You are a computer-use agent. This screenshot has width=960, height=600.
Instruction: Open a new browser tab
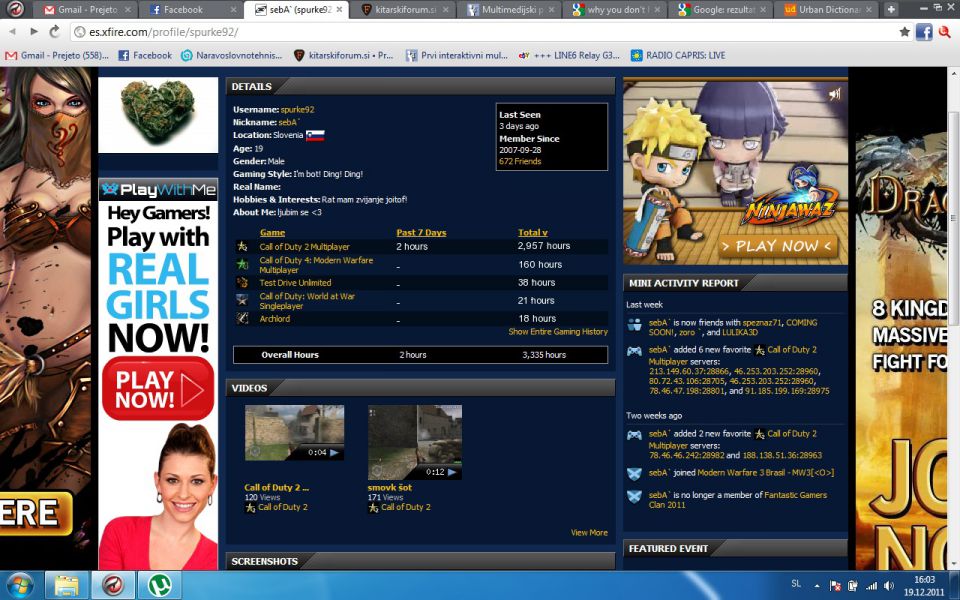[891, 10]
